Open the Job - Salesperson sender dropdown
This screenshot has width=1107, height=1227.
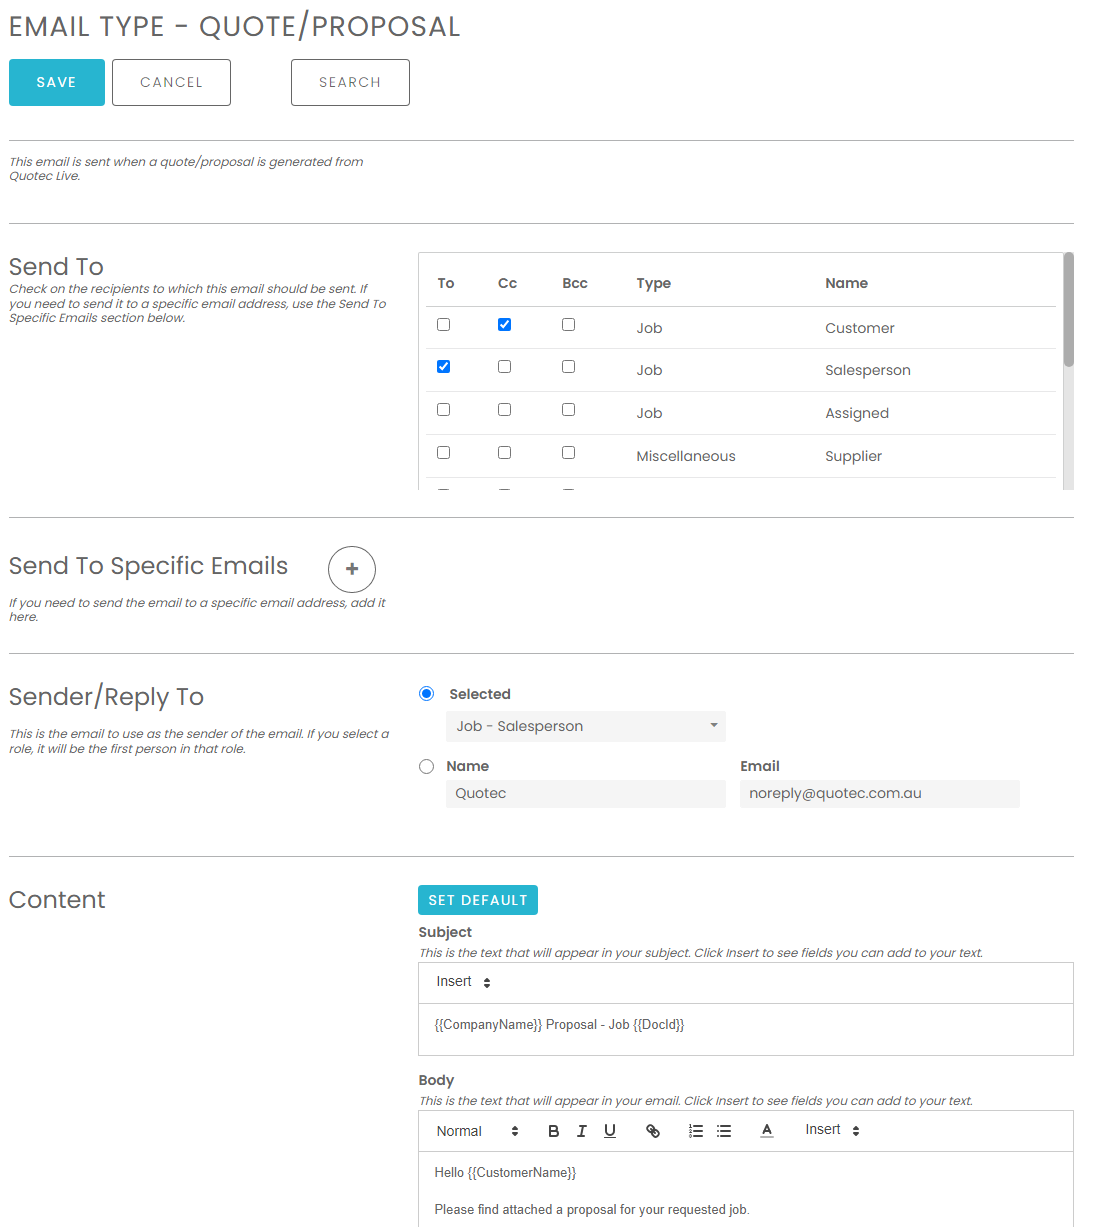click(x=585, y=726)
